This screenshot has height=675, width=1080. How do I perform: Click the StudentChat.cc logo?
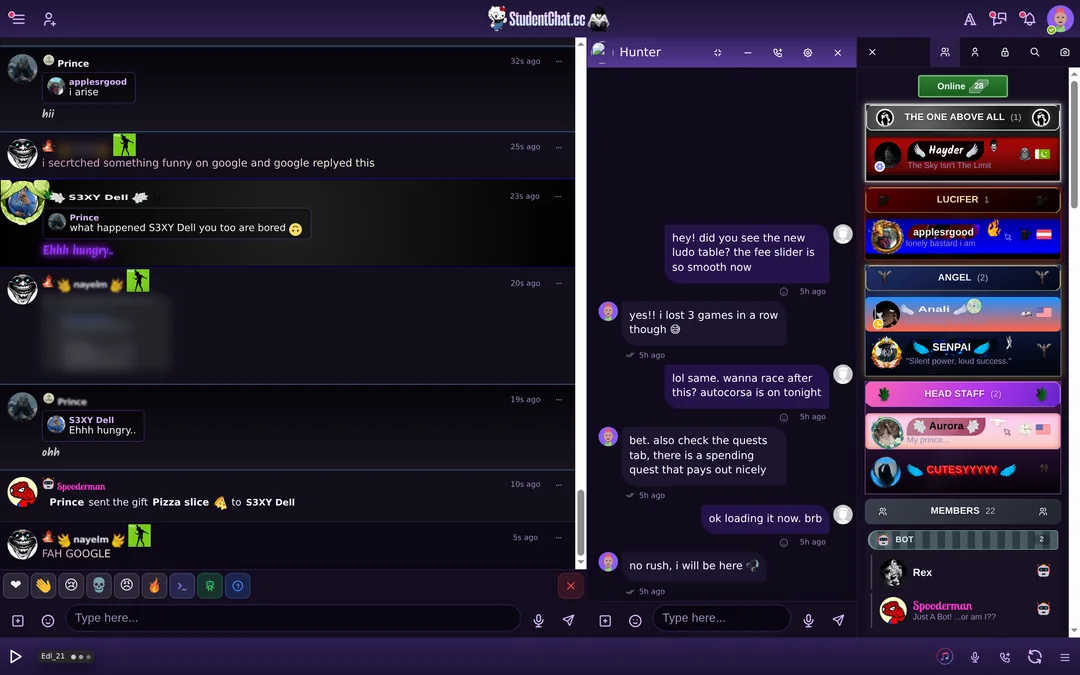[x=548, y=19]
